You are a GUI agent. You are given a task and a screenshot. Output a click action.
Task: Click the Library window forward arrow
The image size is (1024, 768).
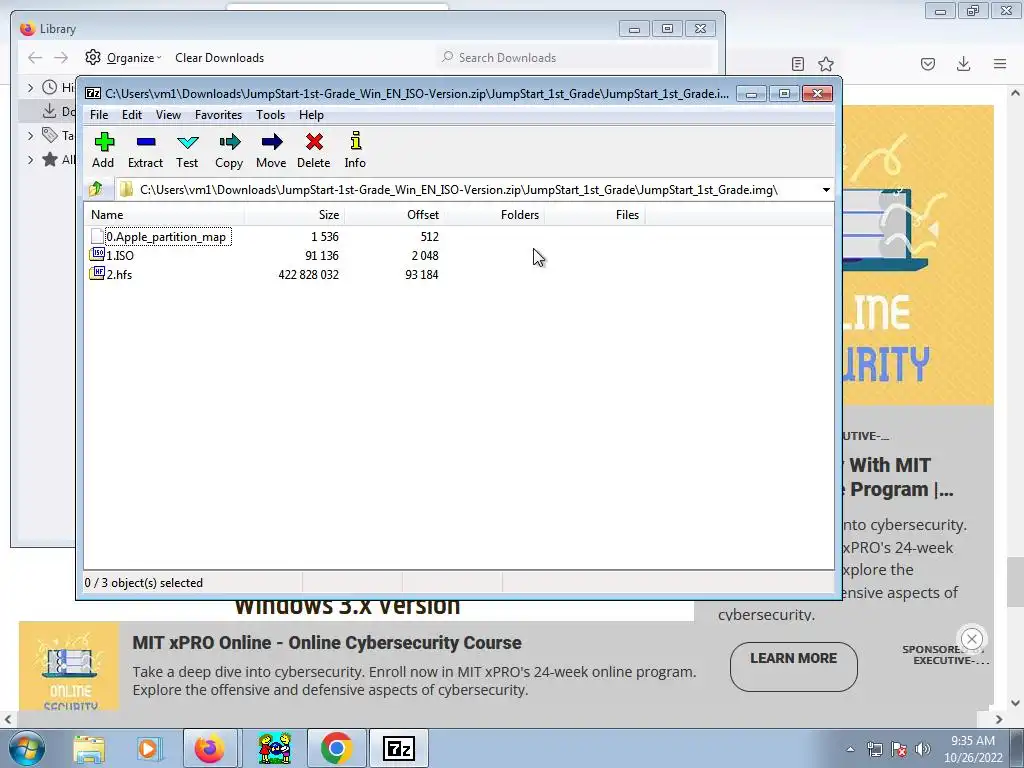click(x=61, y=57)
